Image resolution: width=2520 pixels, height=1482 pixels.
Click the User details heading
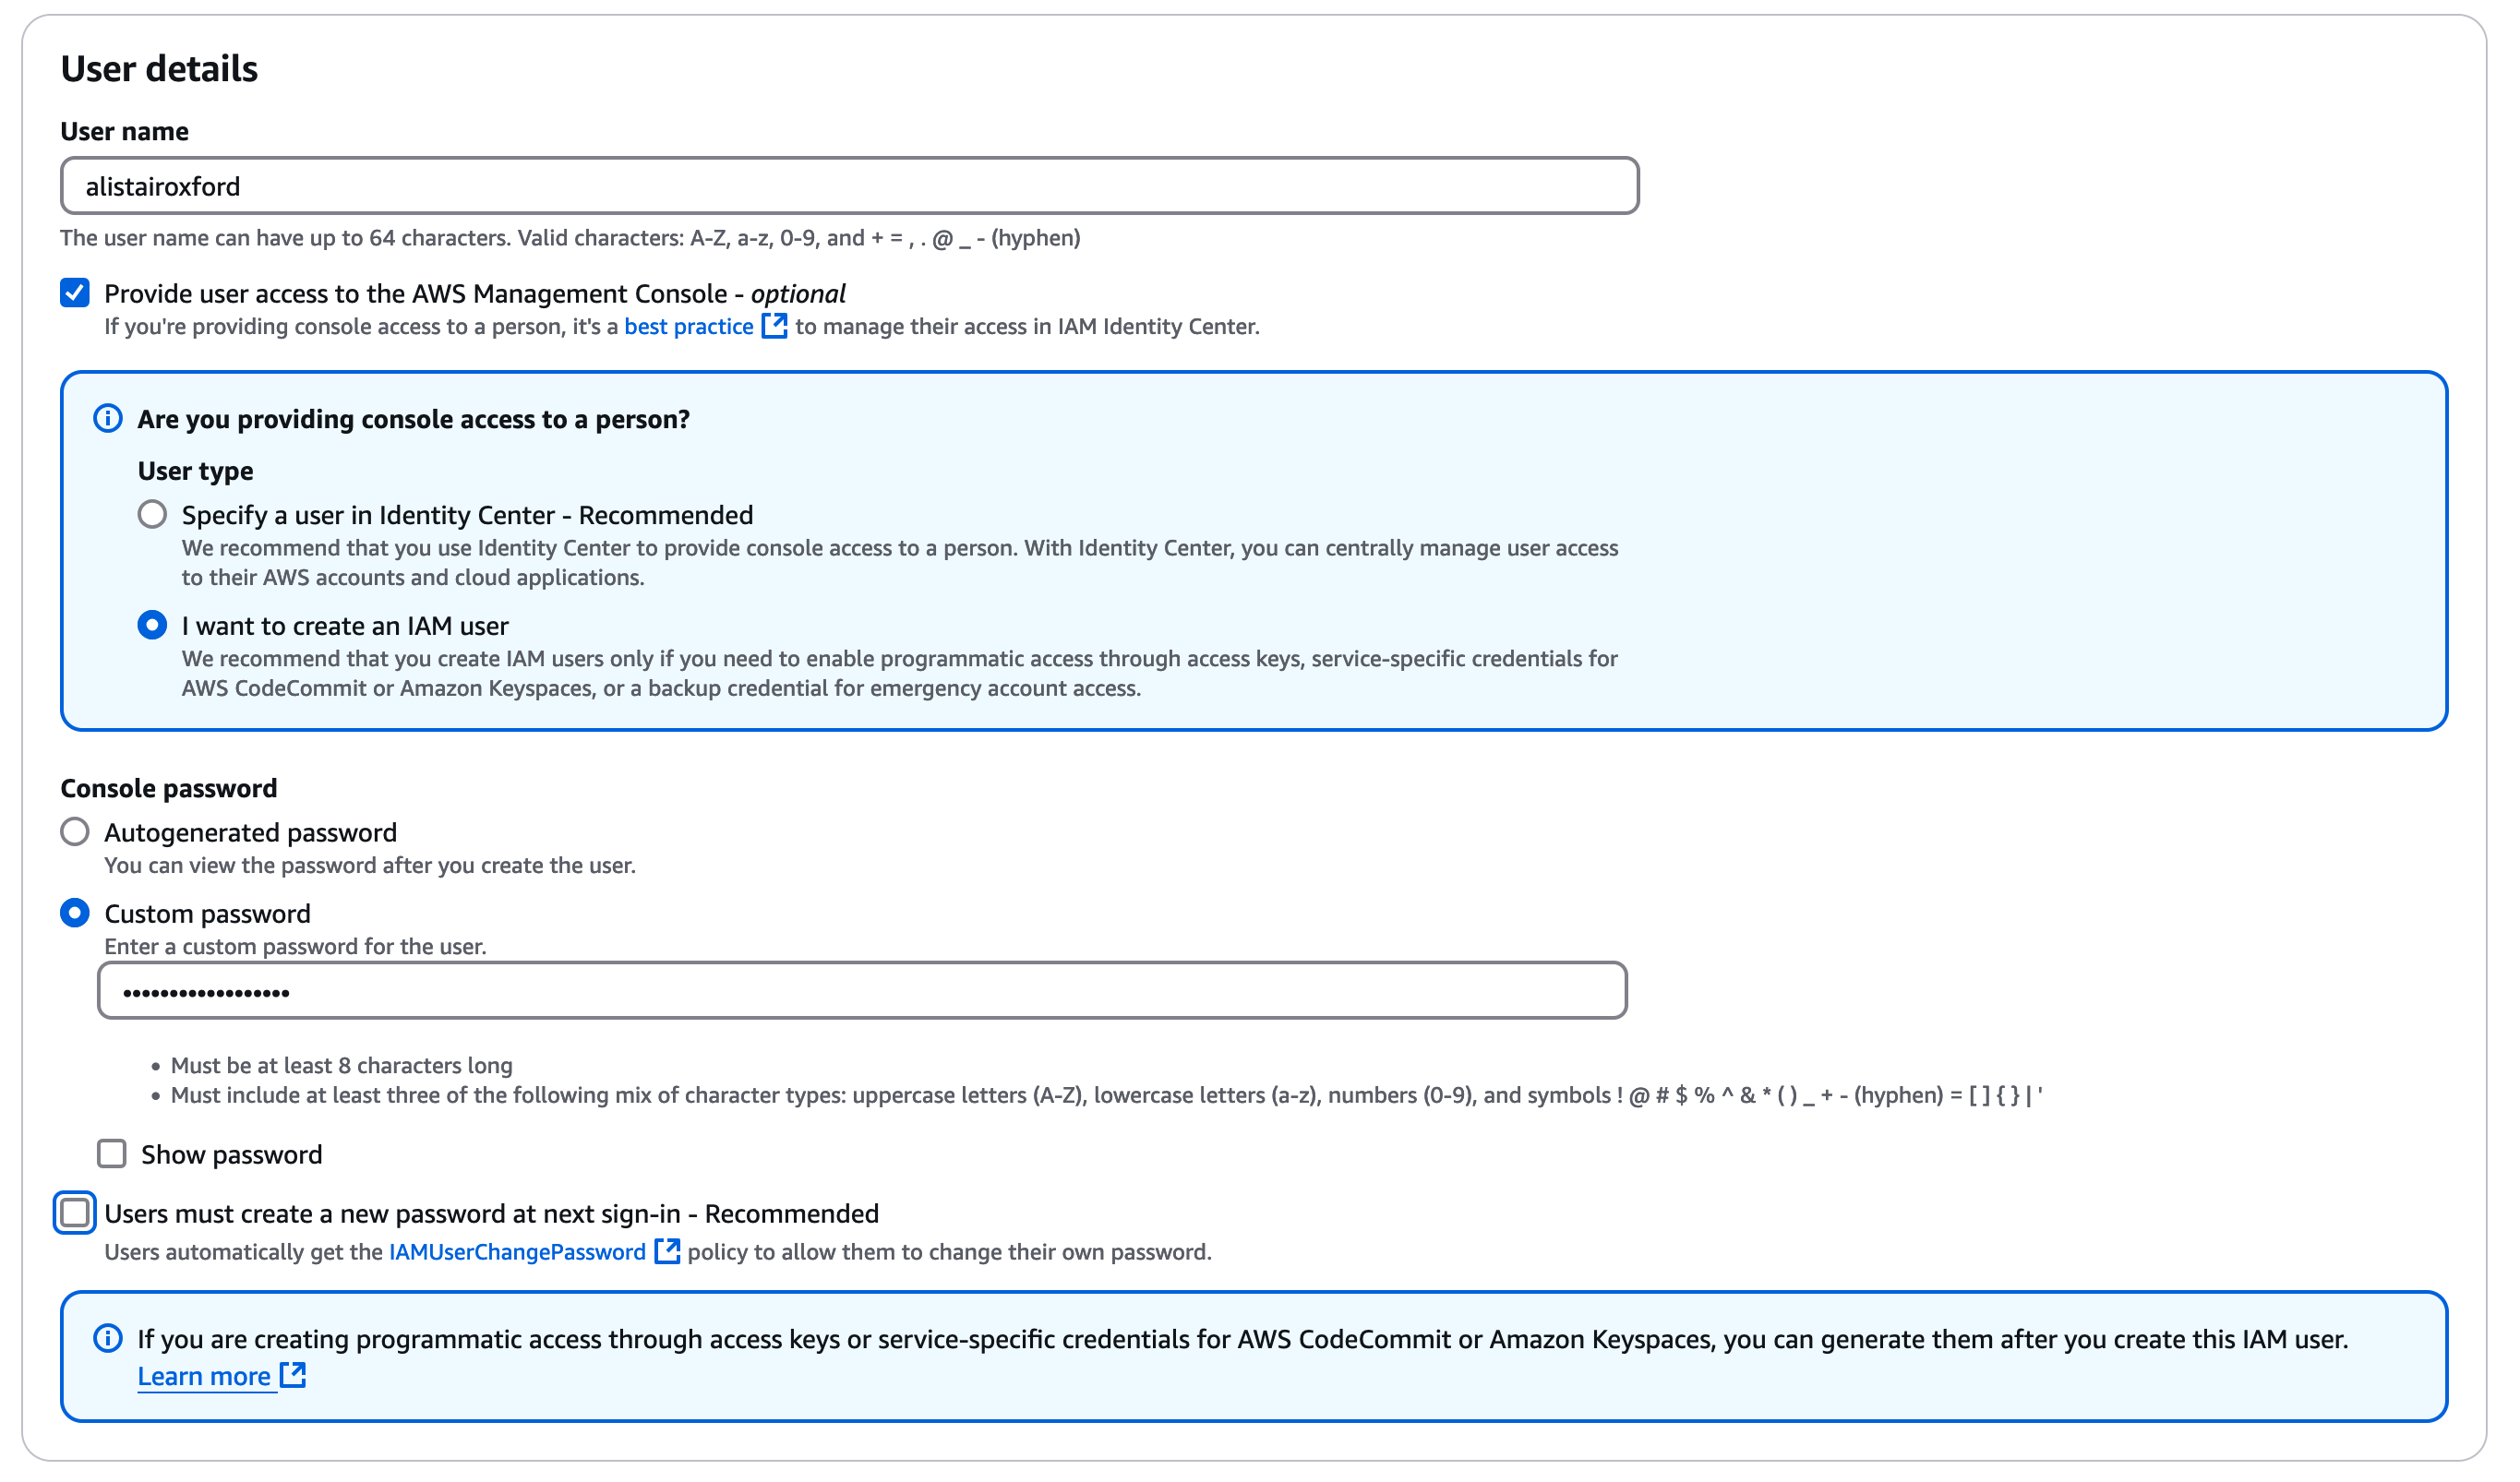coord(159,68)
